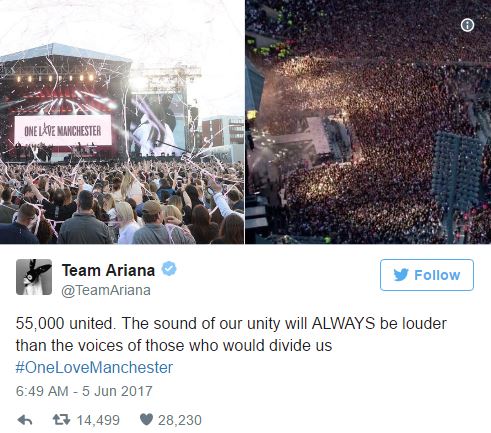Click the heart like icon

[x=146, y=420]
